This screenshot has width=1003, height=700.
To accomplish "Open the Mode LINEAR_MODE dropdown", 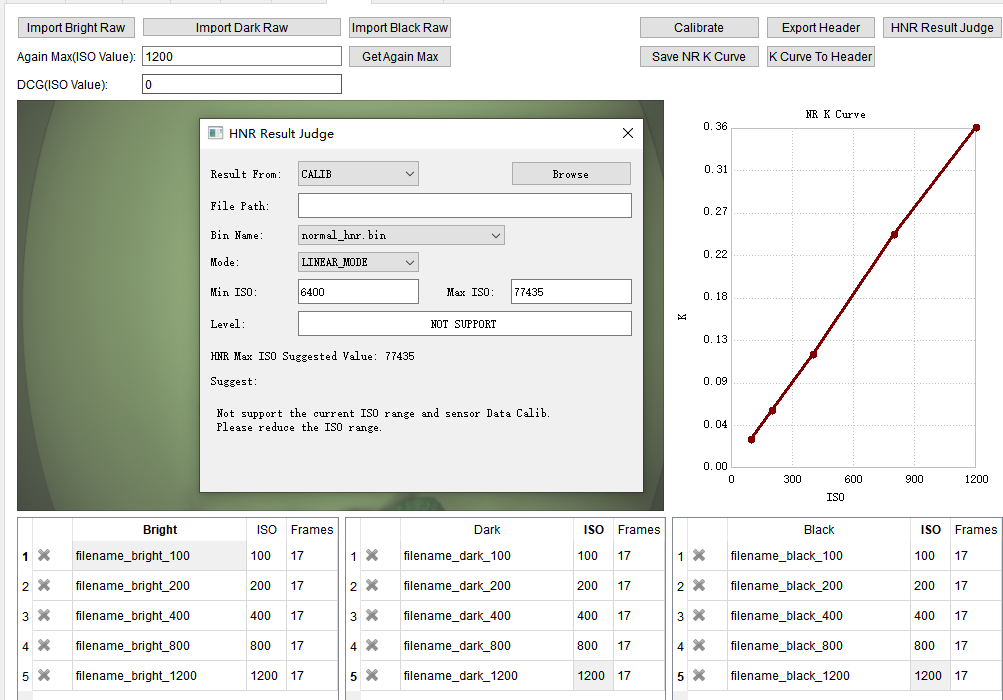I will coord(358,262).
